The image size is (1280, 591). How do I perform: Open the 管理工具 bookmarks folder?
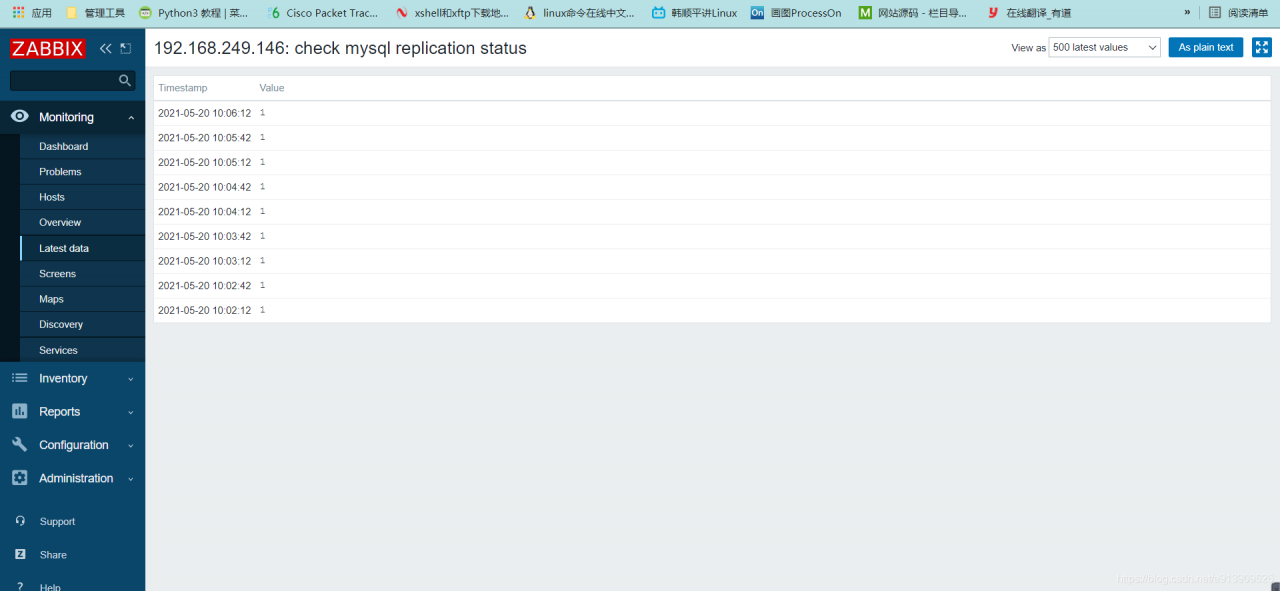click(96, 13)
